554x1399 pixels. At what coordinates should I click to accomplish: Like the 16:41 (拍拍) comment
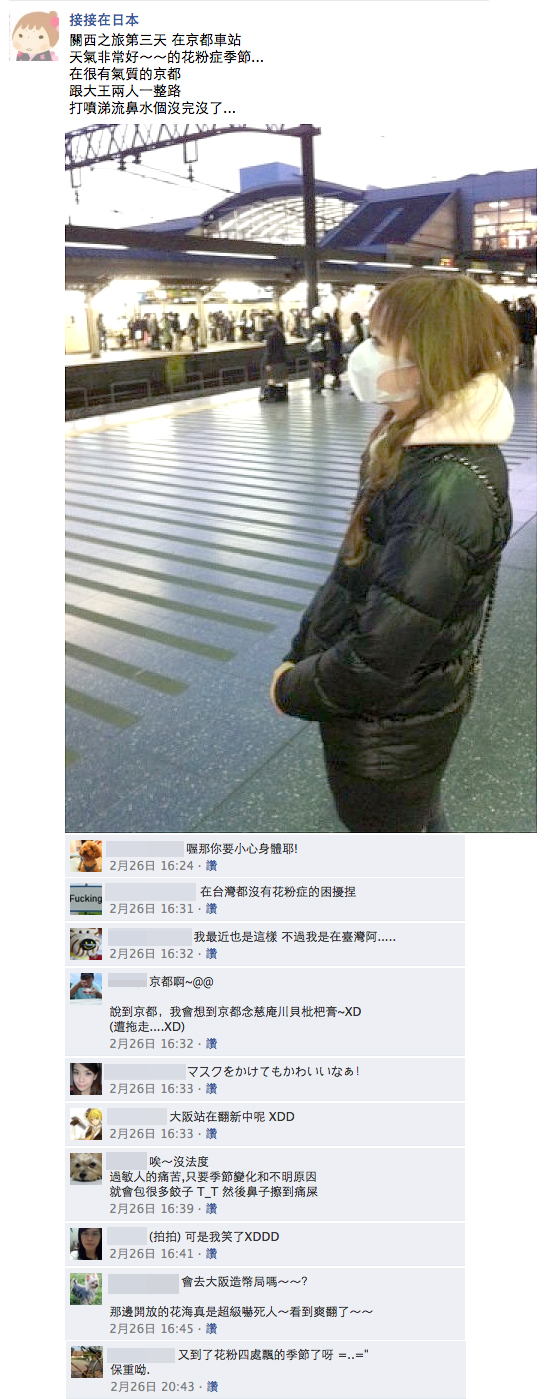click(x=211, y=1254)
